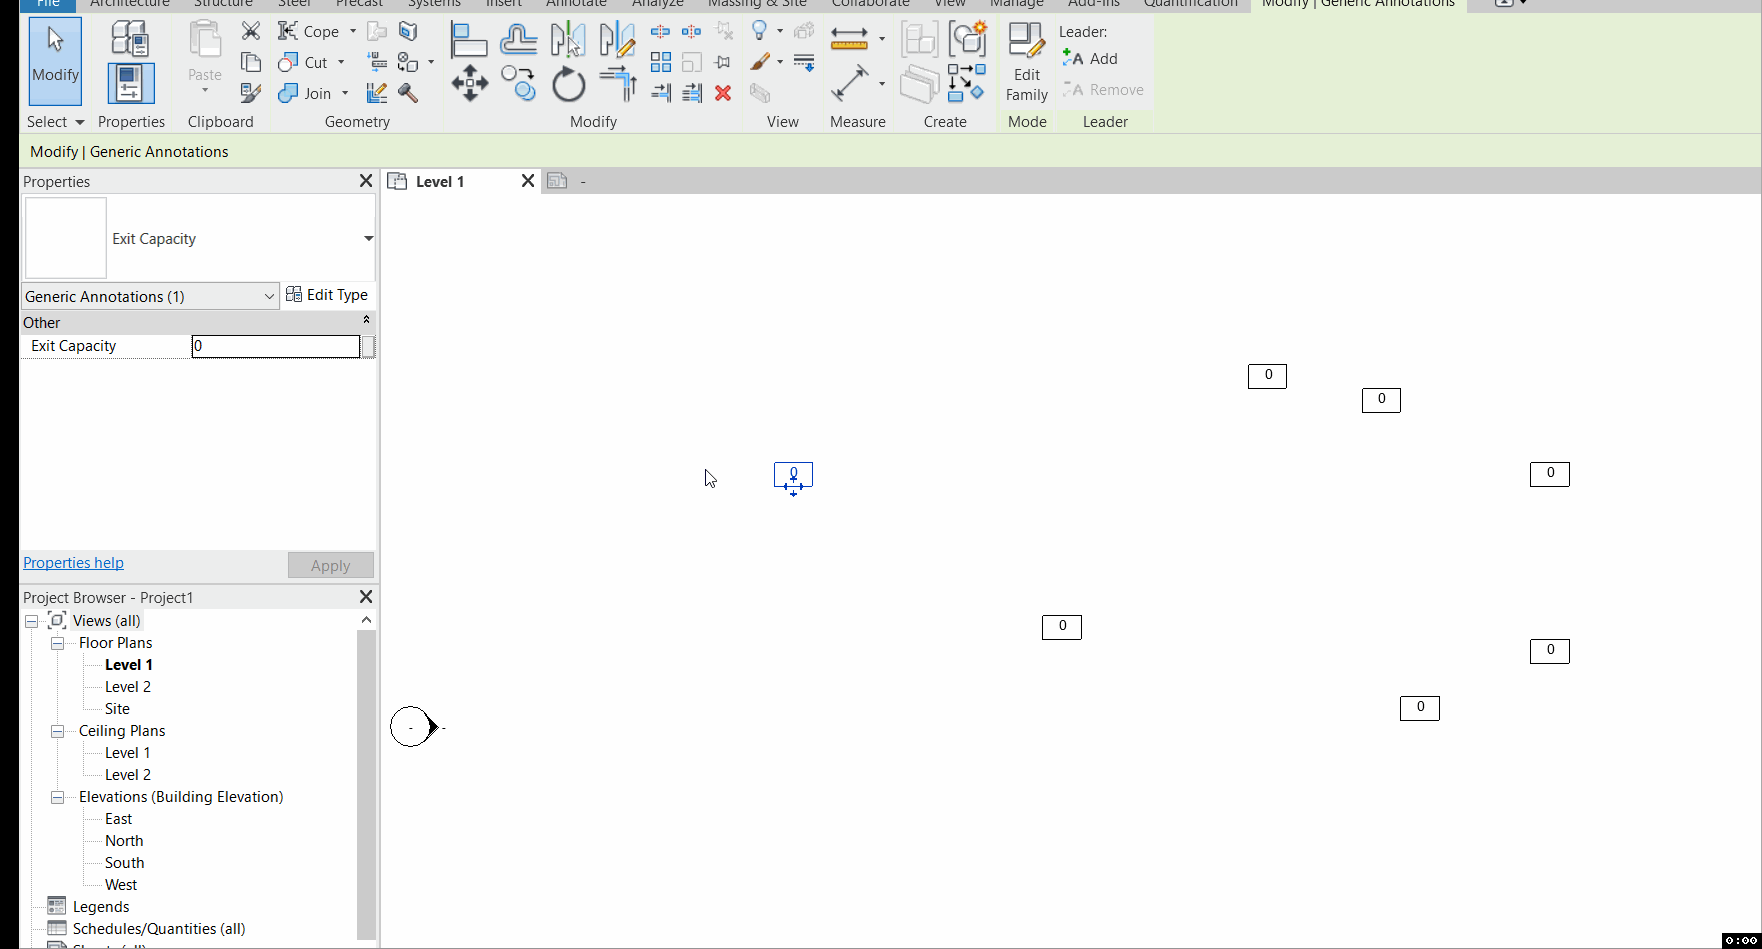Open the Annotate ribbon tab
The height and width of the screenshot is (949, 1762).
pos(576,4)
